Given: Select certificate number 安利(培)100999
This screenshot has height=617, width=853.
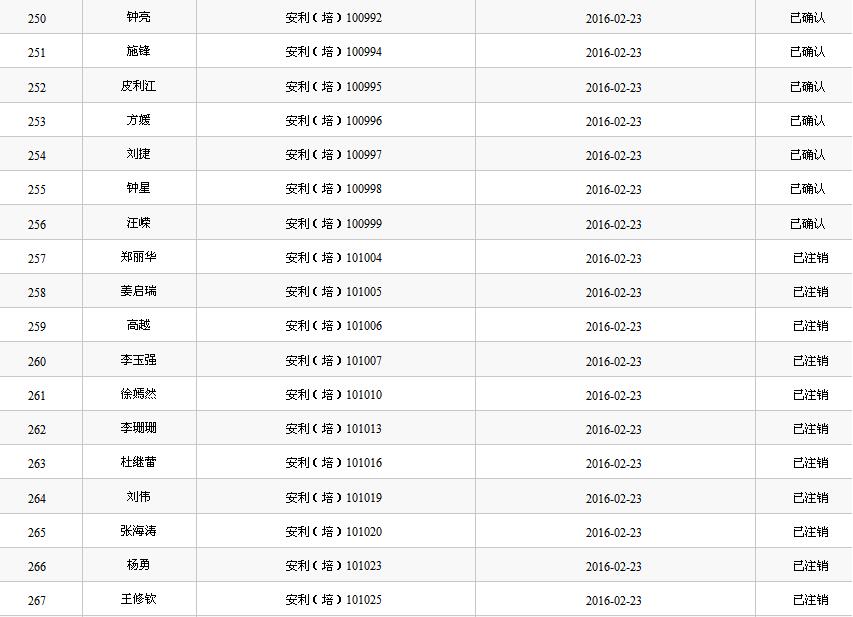Looking at the screenshot, I should click(x=333, y=224).
